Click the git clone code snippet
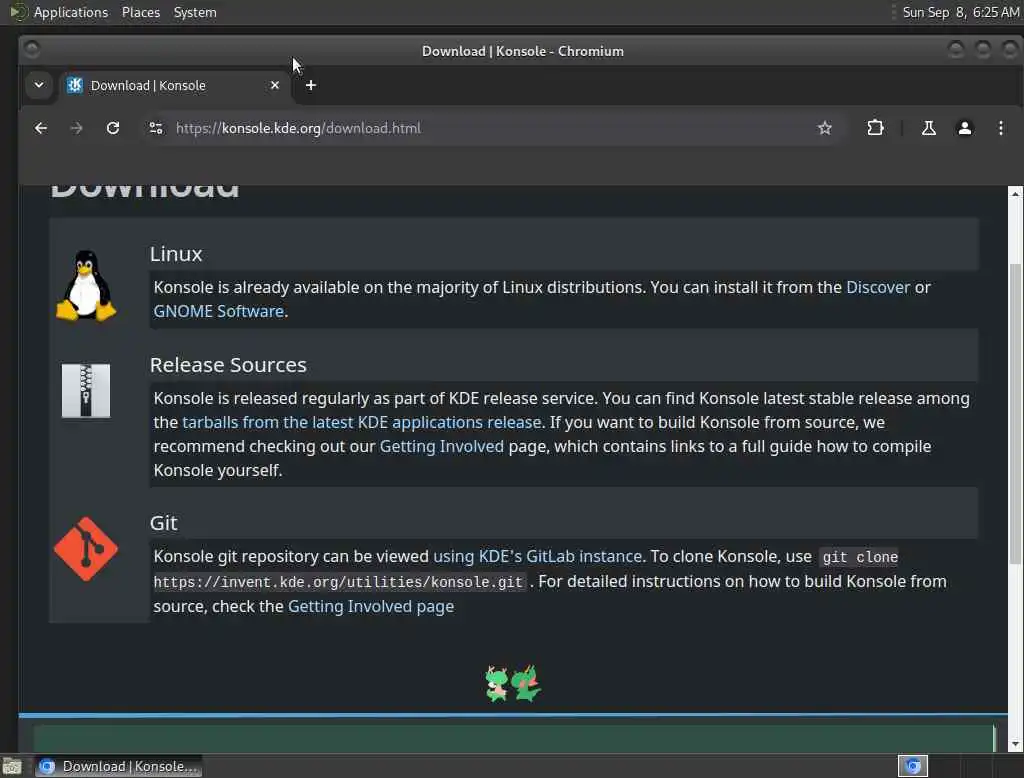Viewport: 1024px width, 778px height. pos(859,557)
